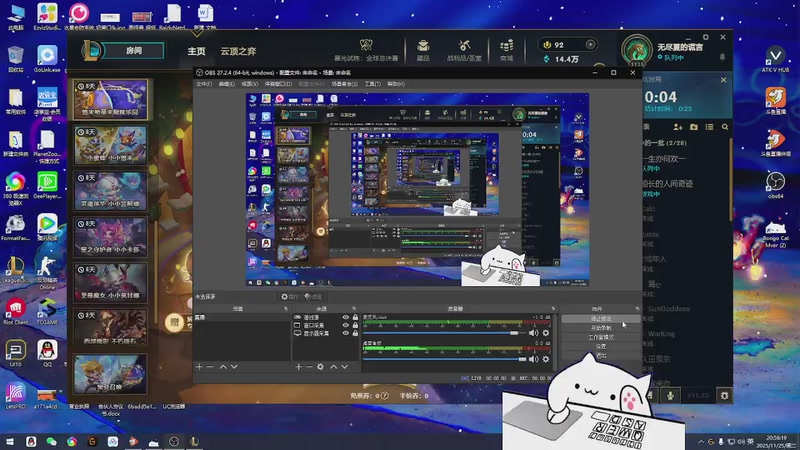Click the microphone icon in League client

[670, 395]
